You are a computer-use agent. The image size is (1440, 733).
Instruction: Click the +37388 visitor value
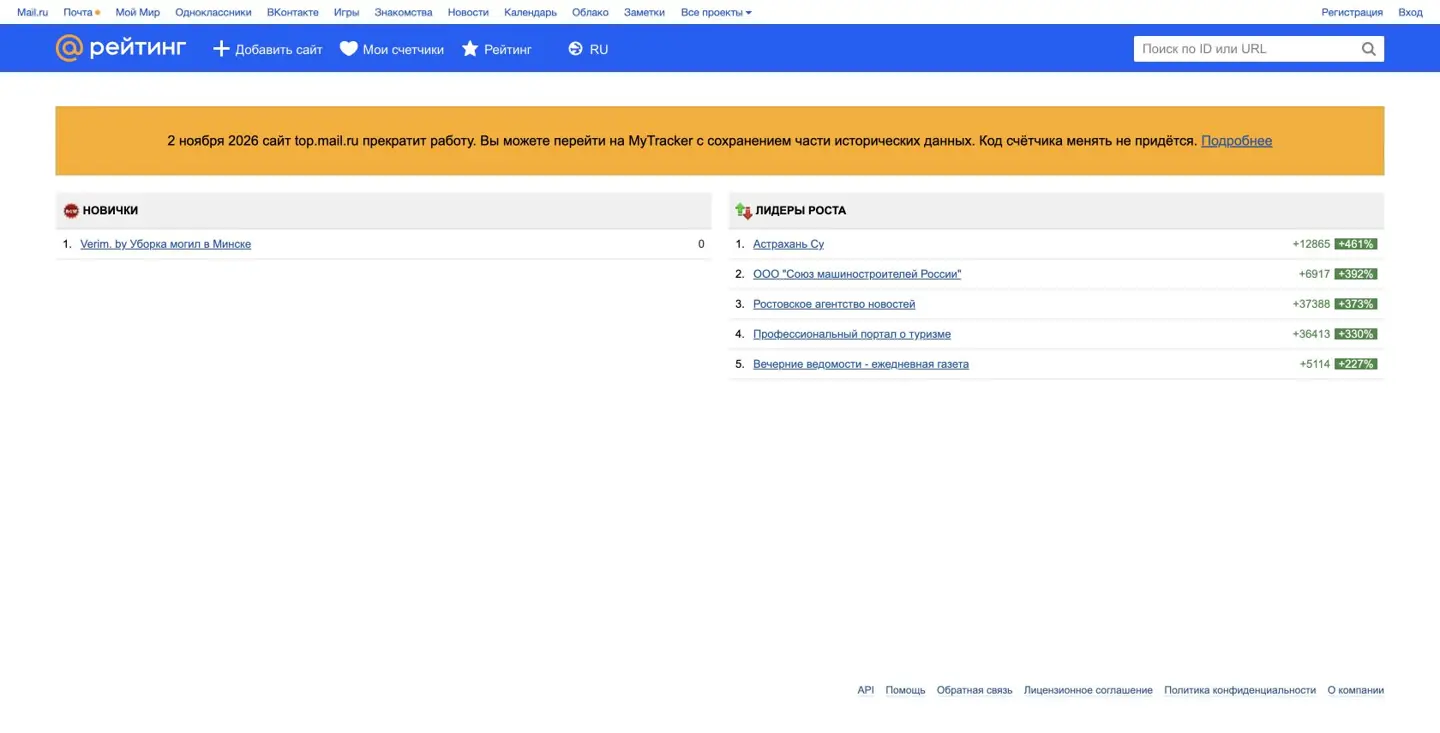[1311, 304]
